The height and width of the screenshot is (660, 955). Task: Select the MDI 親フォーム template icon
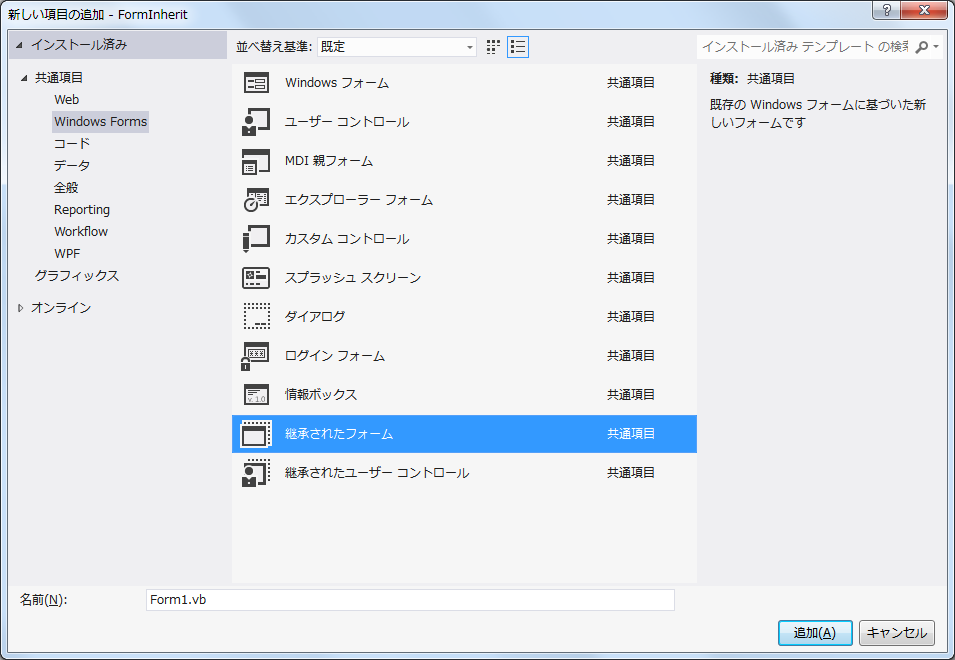pos(256,161)
